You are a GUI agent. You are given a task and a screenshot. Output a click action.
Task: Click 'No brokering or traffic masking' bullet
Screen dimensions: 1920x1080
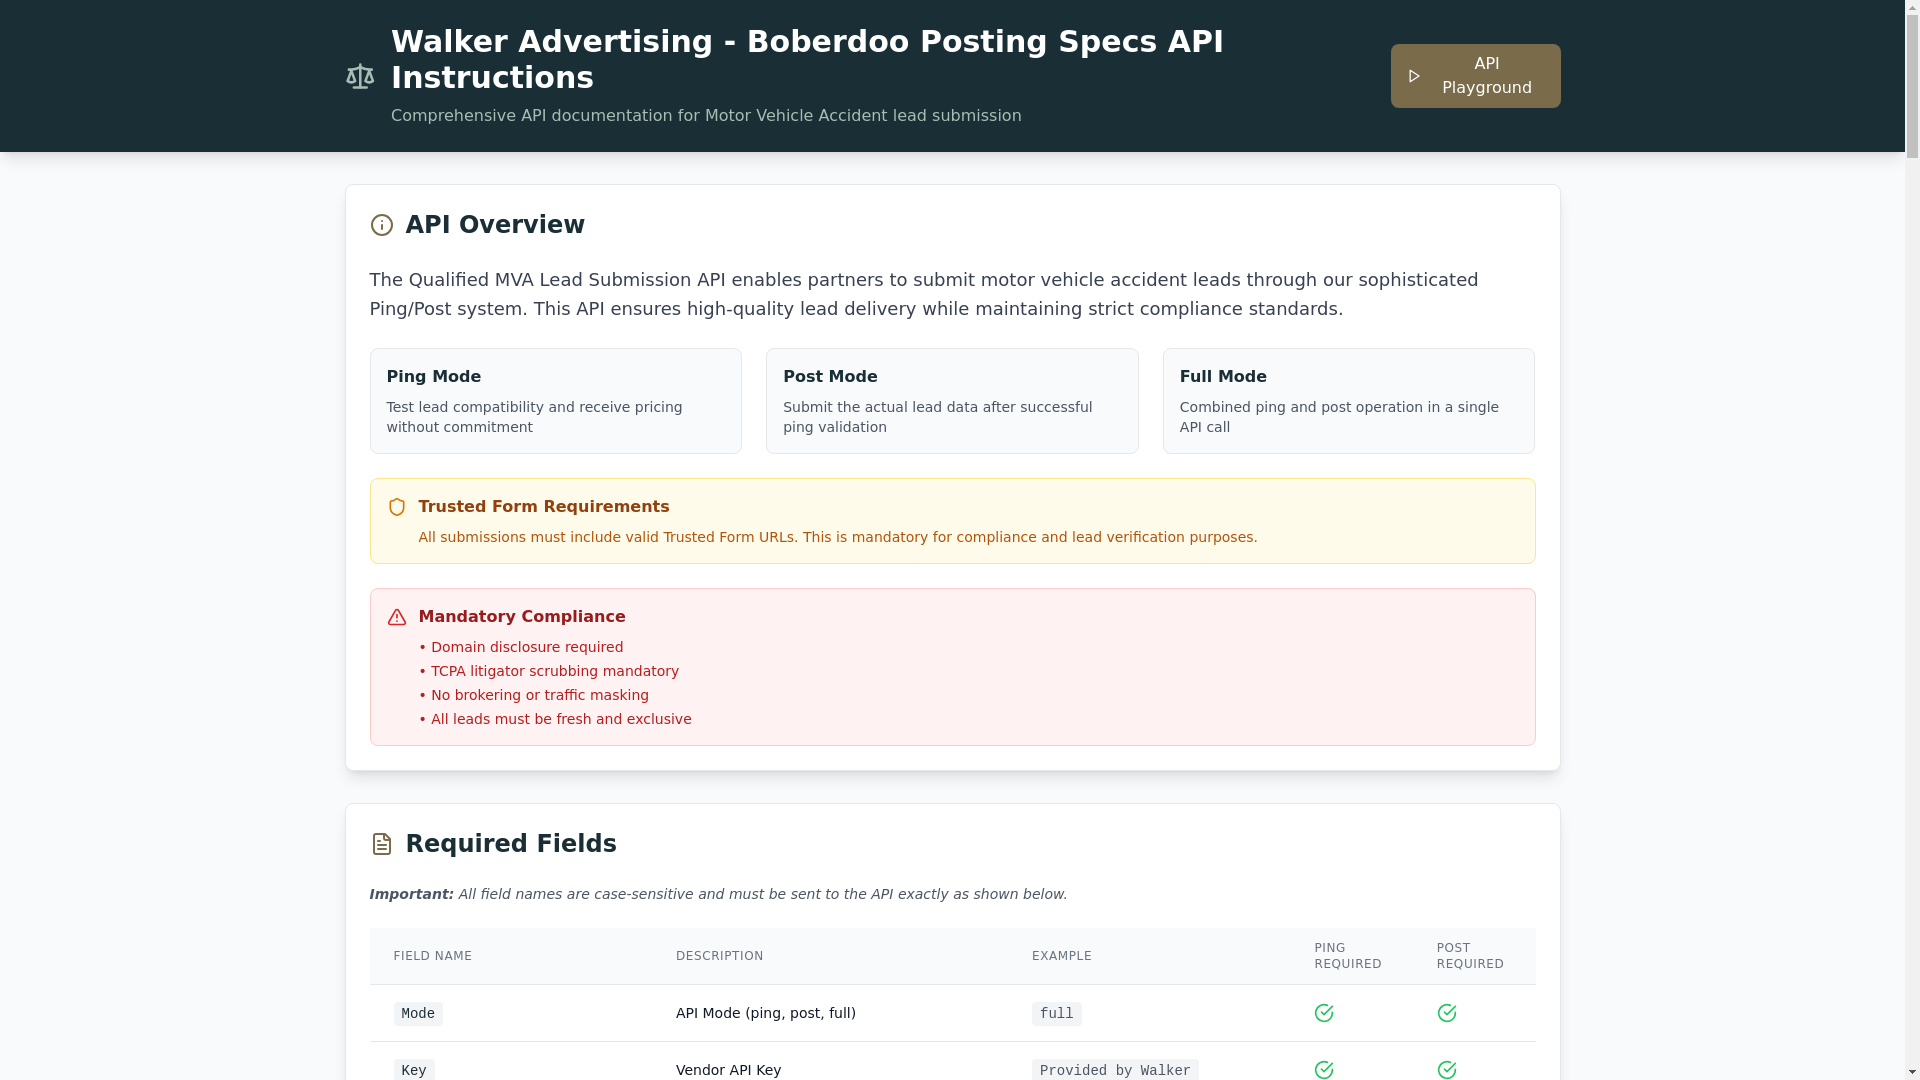coord(534,695)
